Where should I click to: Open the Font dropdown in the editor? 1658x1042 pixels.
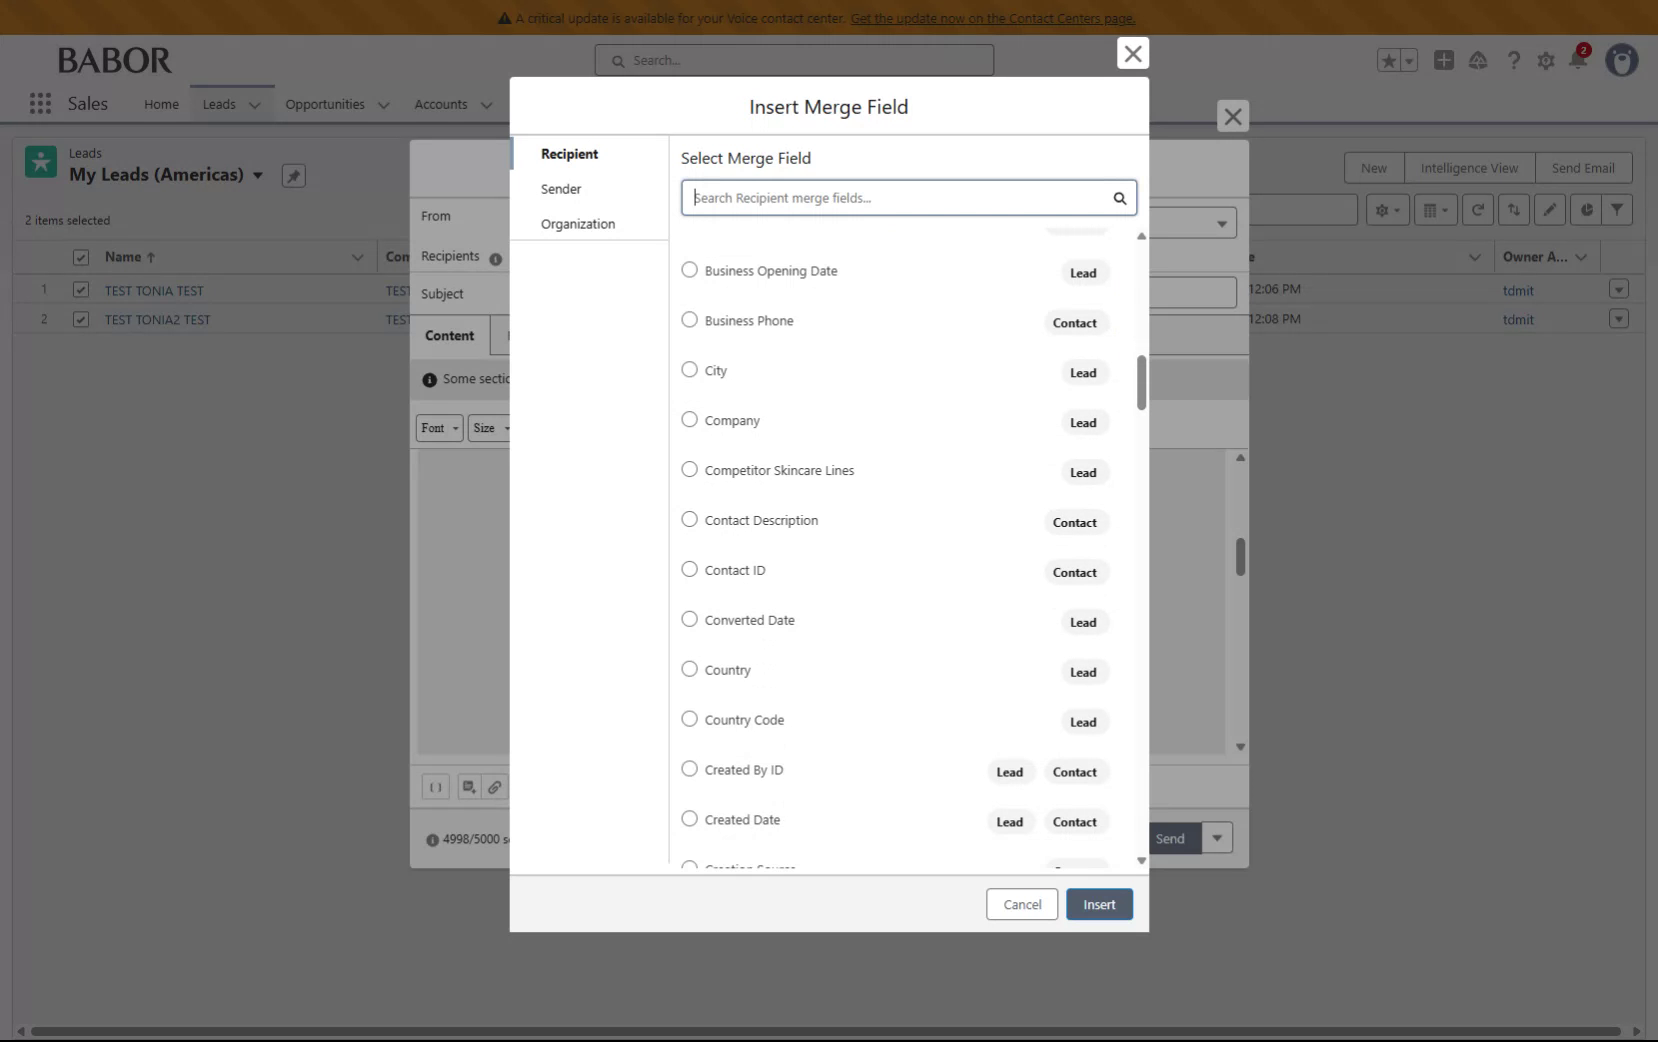click(439, 428)
